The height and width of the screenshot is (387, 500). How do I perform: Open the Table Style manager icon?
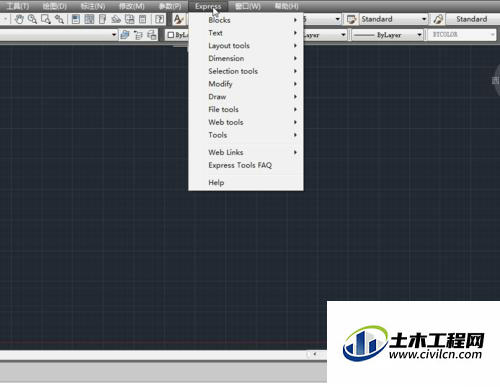click(x=438, y=19)
